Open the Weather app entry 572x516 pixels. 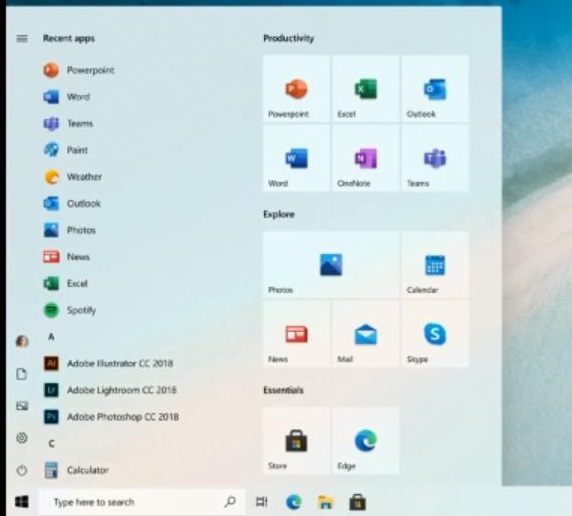coord(72,177)
